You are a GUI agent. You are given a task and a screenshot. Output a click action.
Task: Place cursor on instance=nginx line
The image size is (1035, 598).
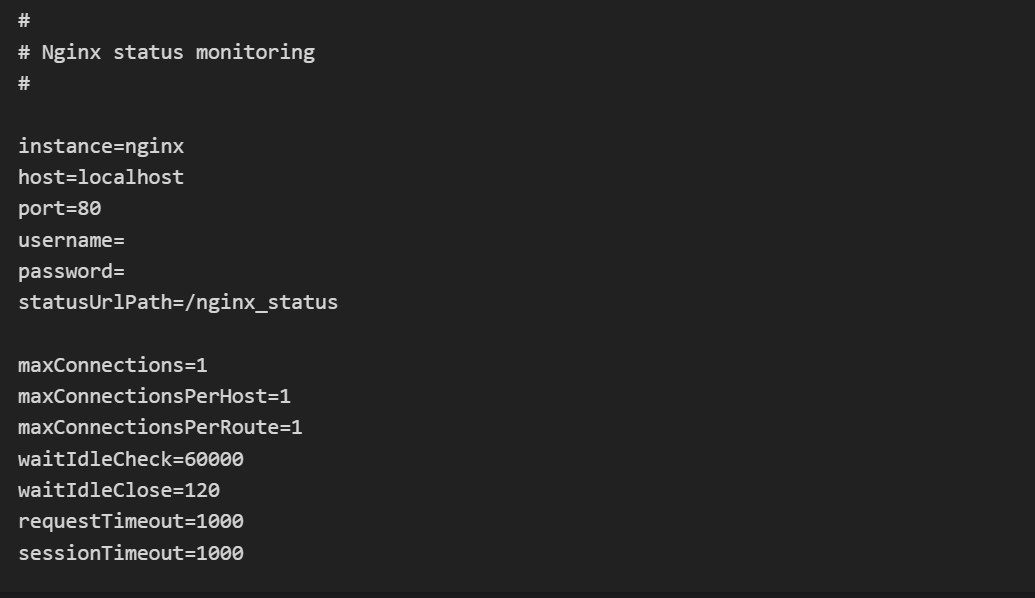pos(101,147)
